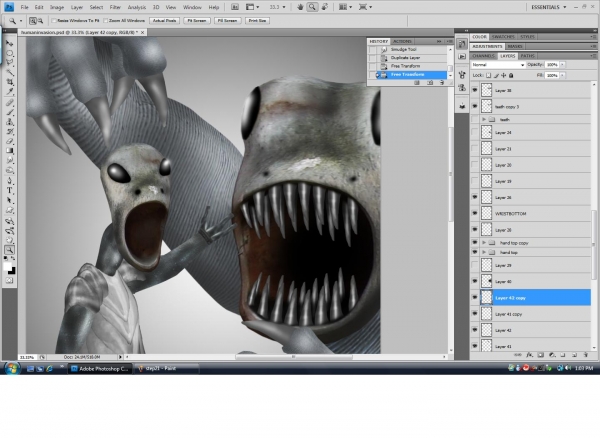Open the Fill slider arrow
Screen dimensions: 600x438
[x=562, y=75]
